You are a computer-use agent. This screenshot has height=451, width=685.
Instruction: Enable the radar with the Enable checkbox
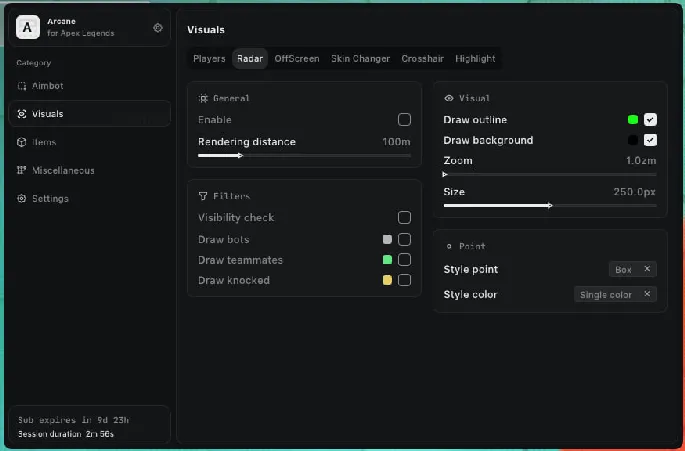pos(404,120)
